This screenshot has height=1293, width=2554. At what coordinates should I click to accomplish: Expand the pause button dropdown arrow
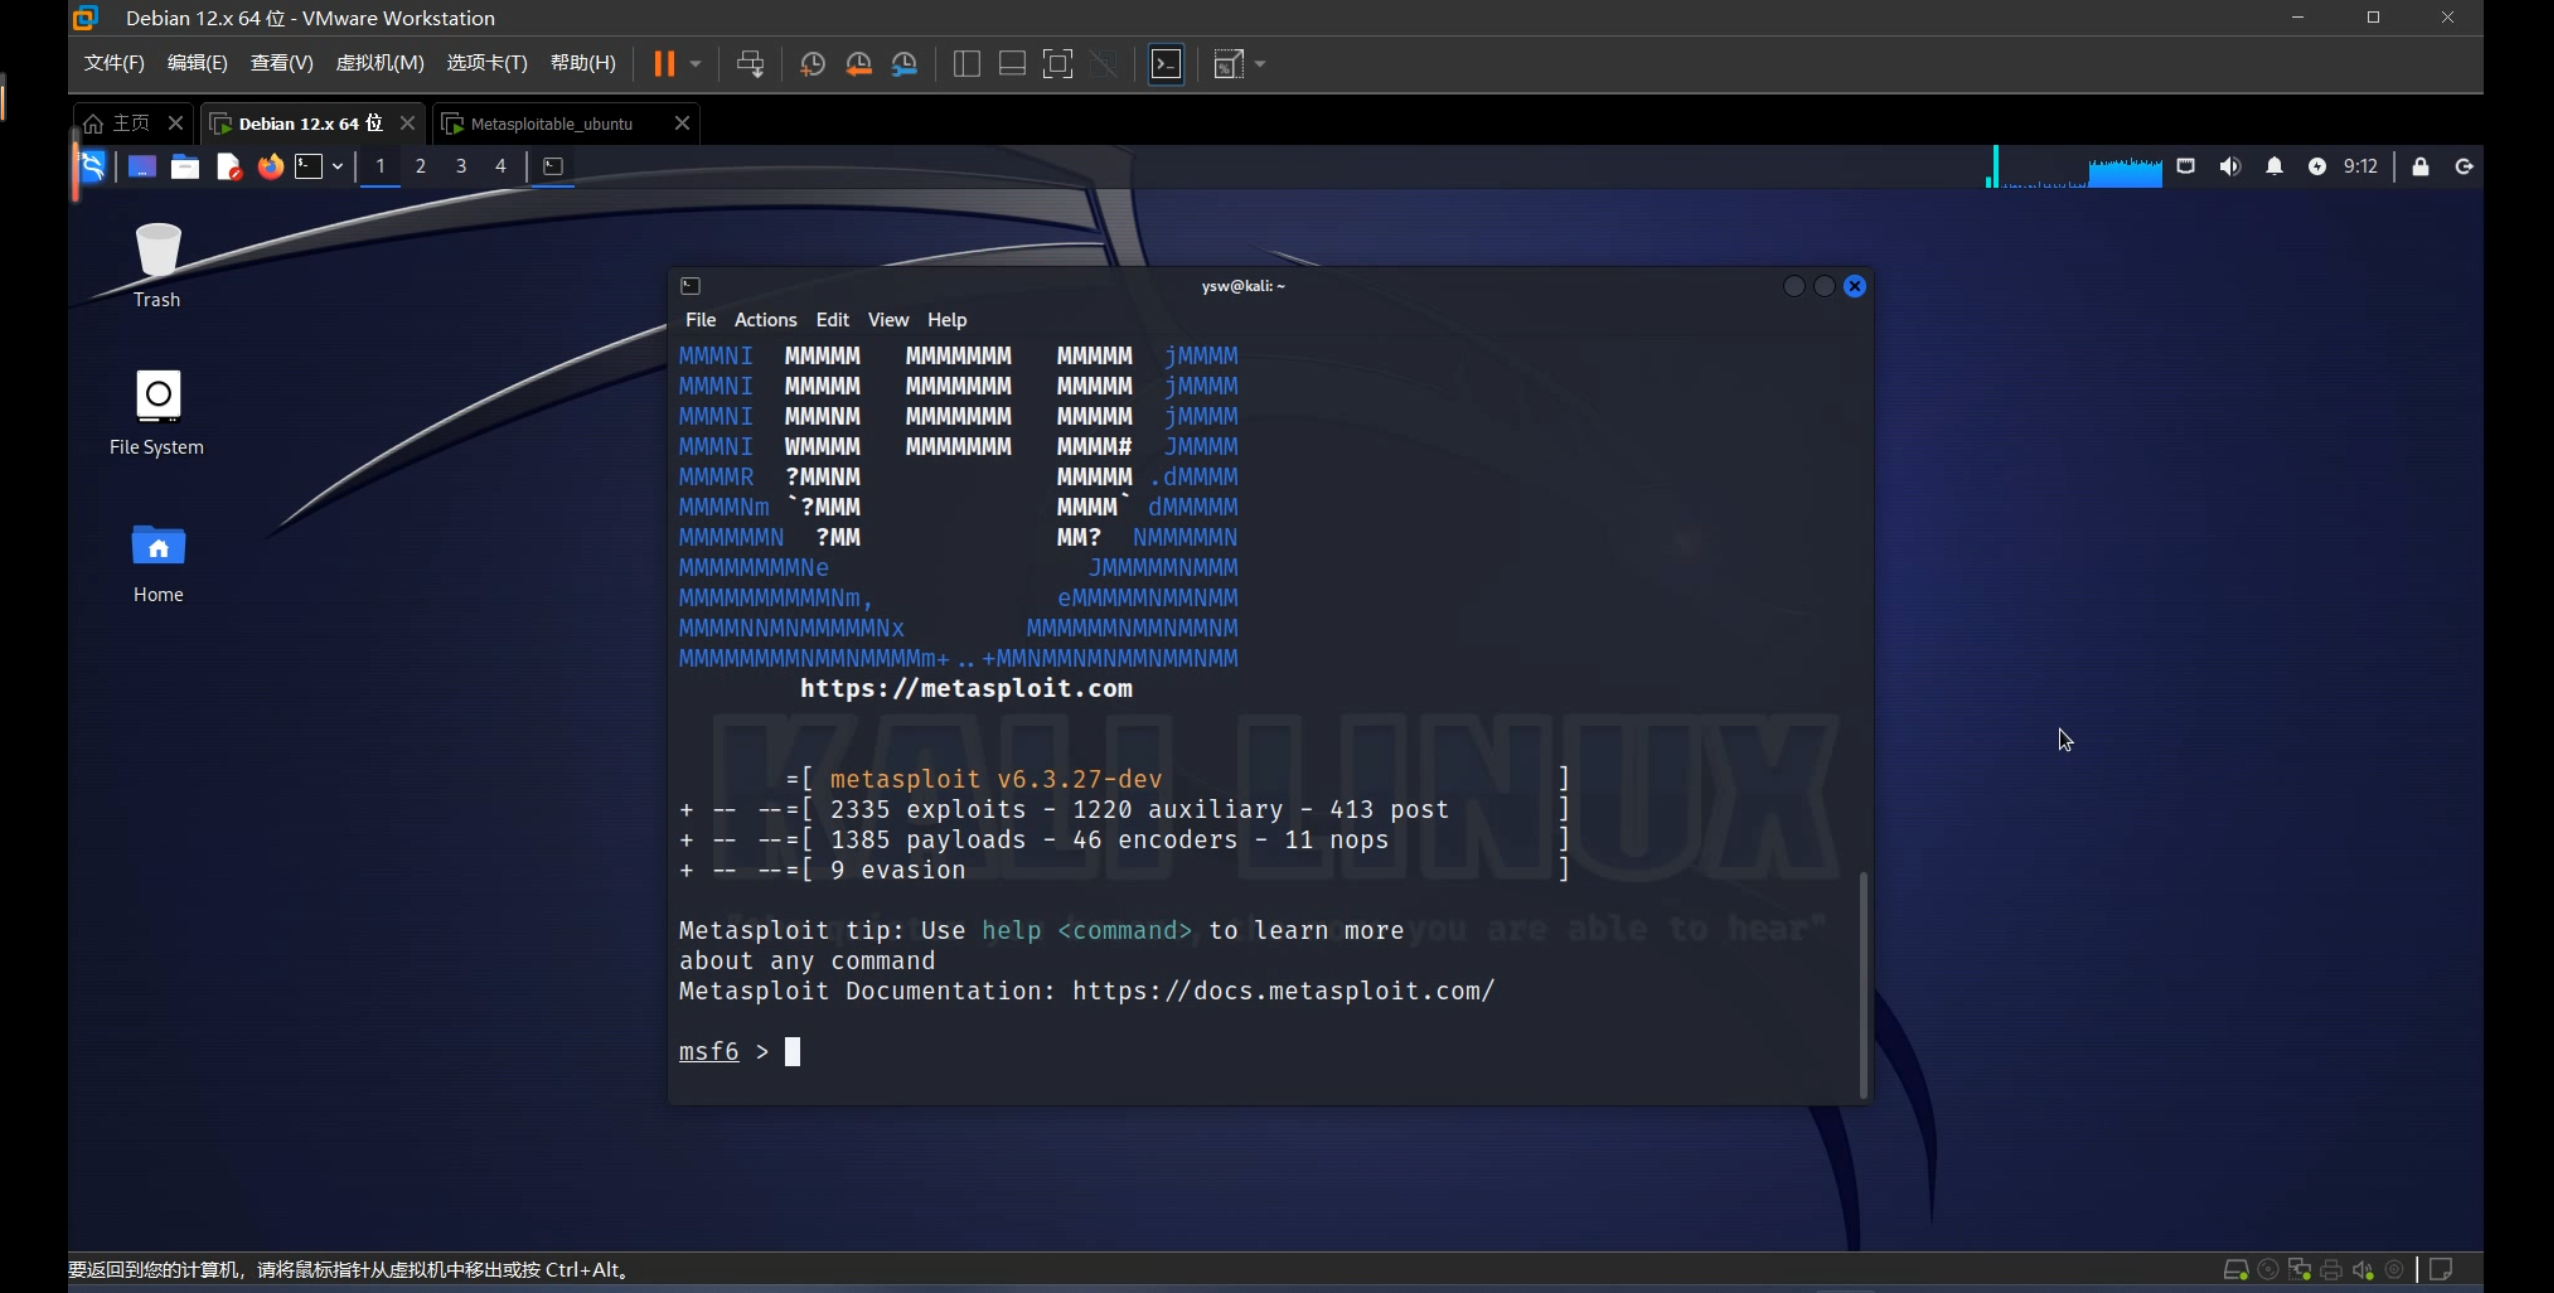coord(696,64)
